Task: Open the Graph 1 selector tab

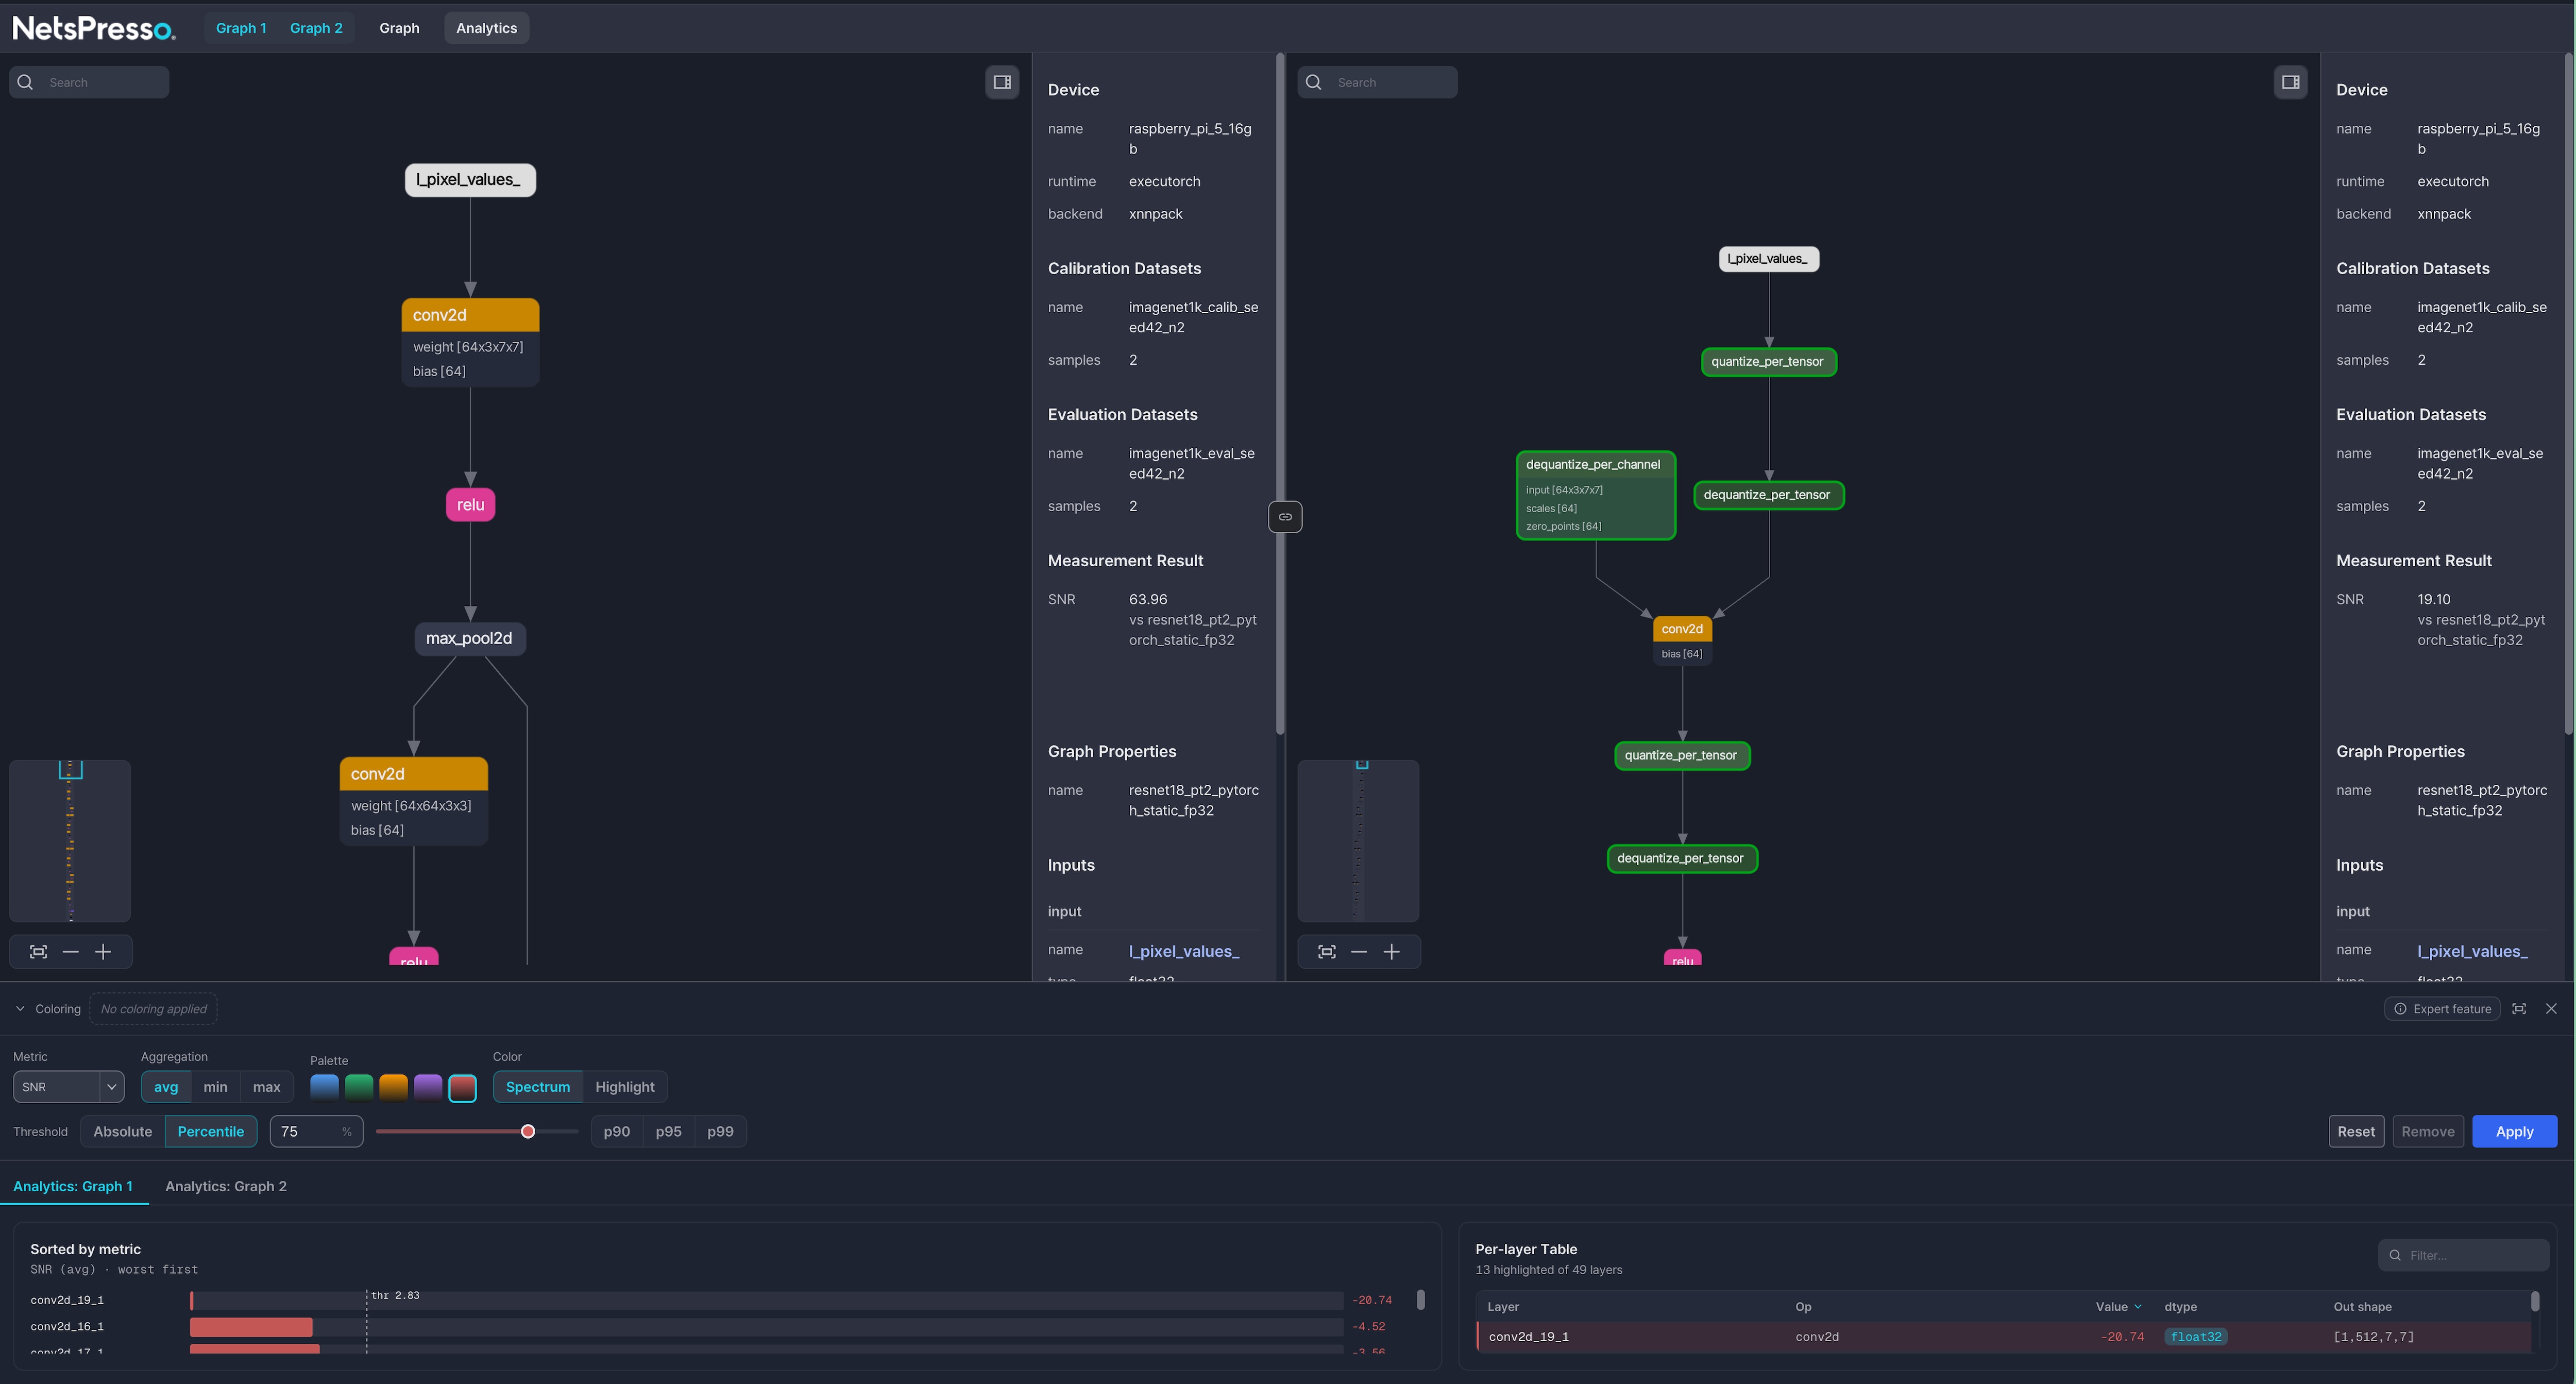Action: point(241,28)
